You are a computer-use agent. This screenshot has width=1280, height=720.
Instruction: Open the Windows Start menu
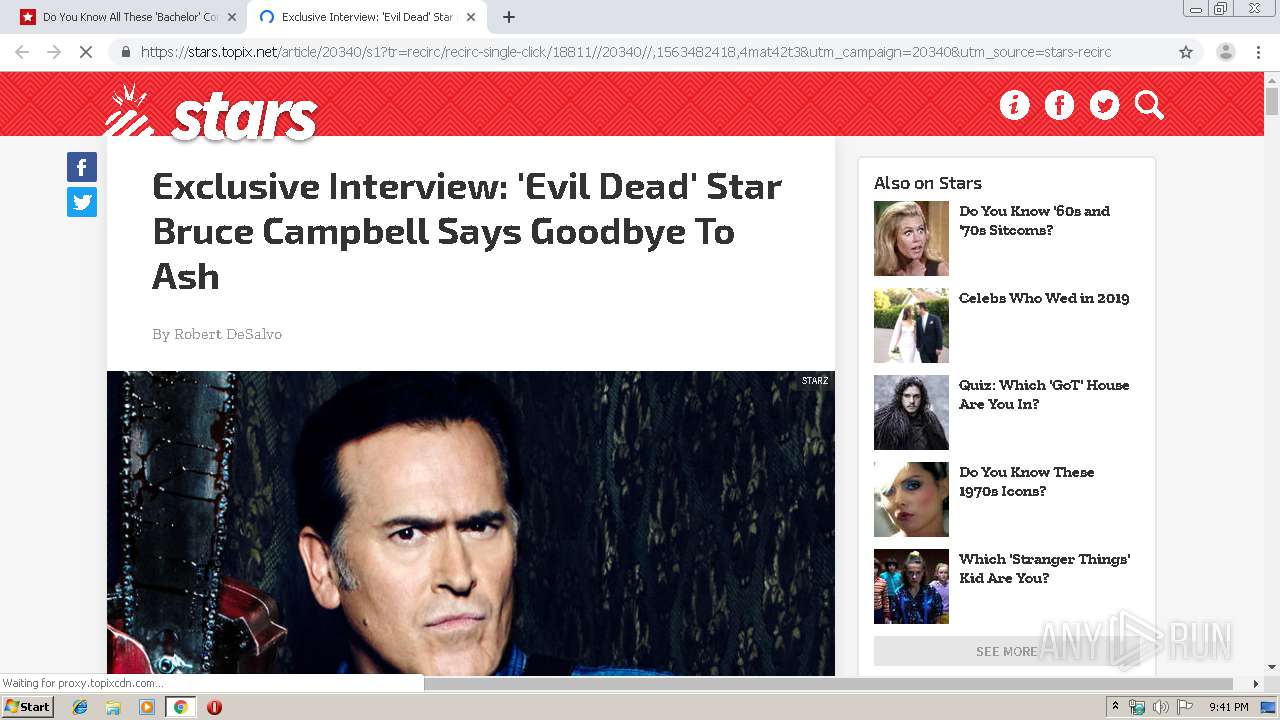(28, 707)
